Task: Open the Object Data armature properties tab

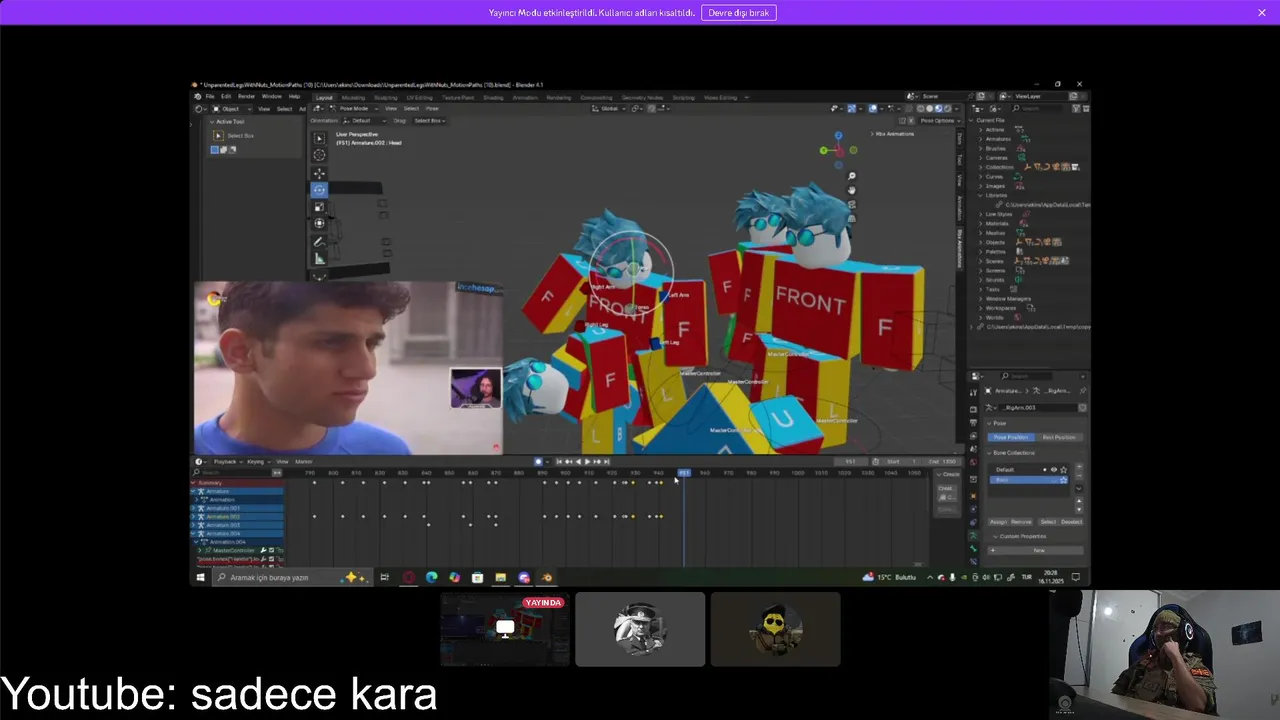Action: (973, 536)
